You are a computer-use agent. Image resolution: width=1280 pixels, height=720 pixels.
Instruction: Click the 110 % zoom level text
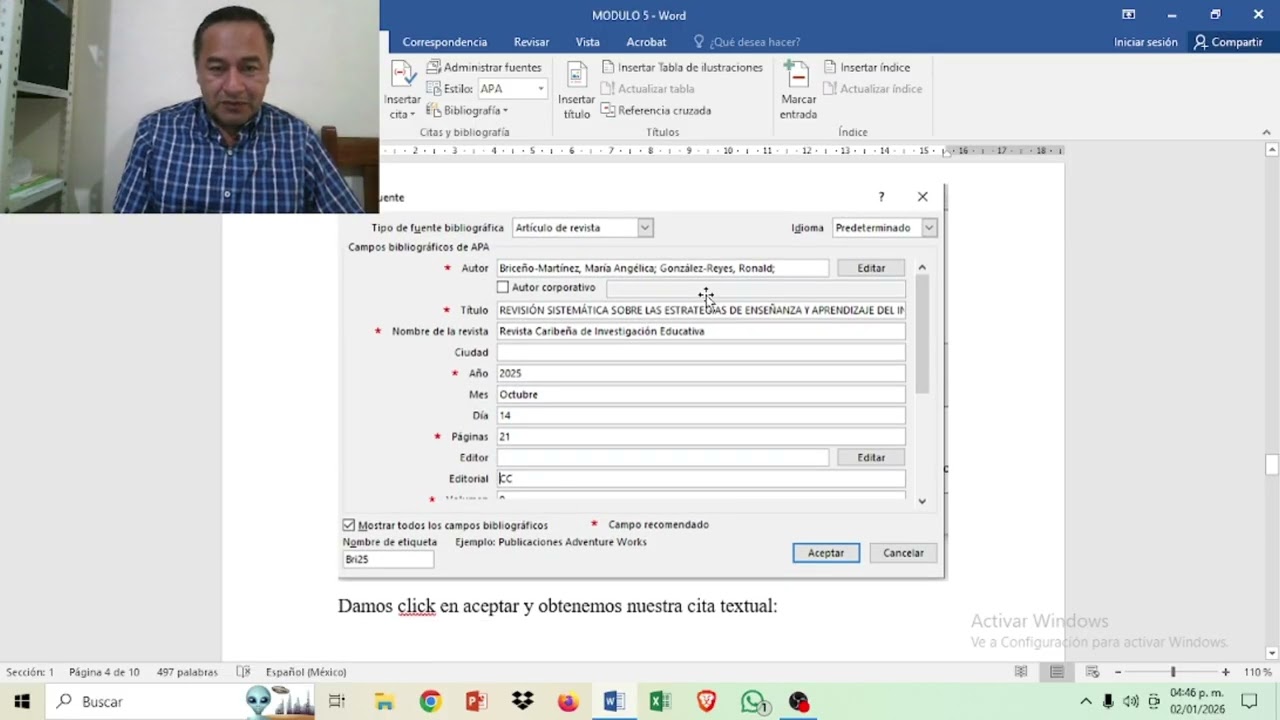[1257, 672]
